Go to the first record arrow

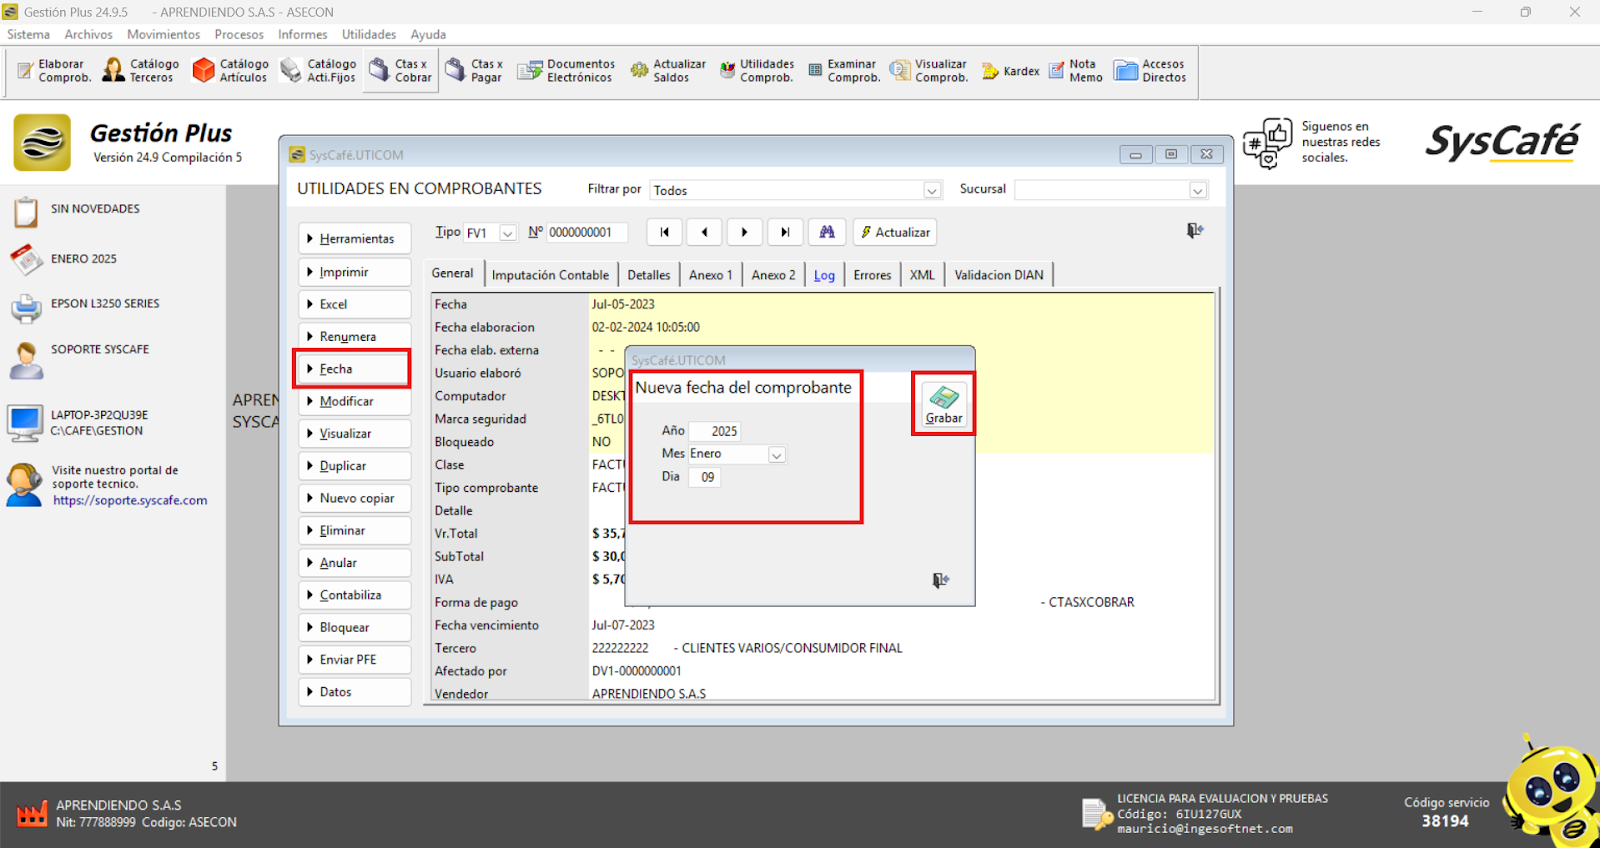click(664, 232)
